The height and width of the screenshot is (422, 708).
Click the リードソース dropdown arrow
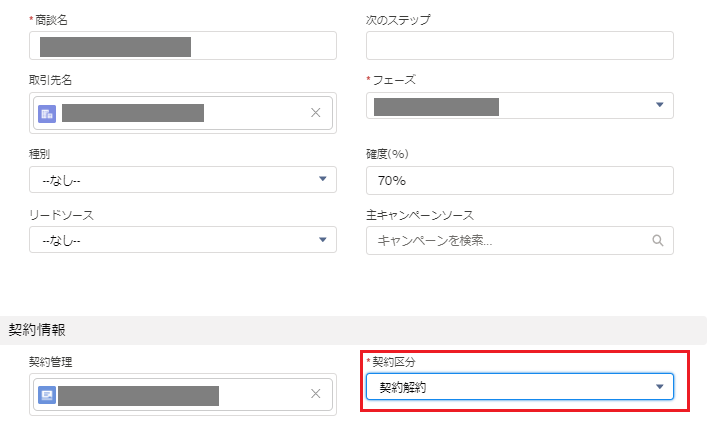click(322, 240)
